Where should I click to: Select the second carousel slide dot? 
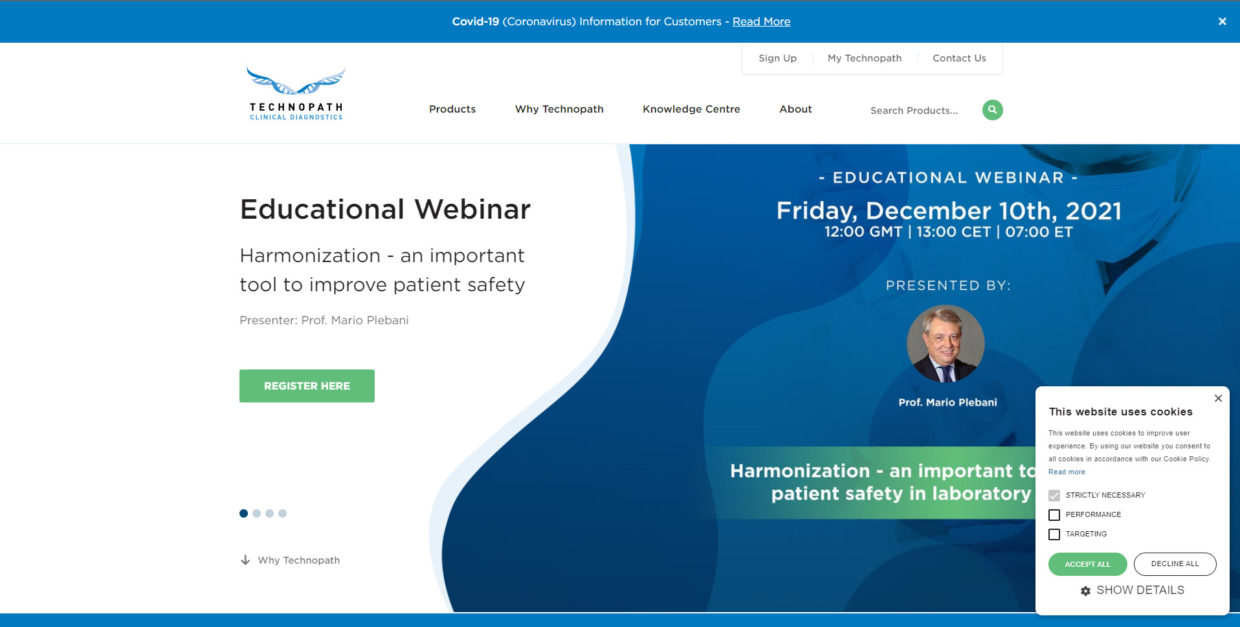257,513
